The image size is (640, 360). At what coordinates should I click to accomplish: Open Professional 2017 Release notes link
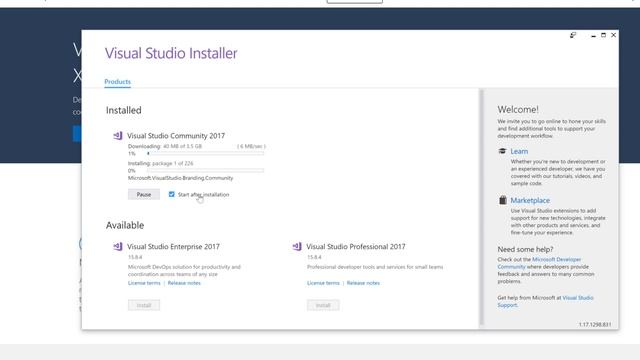coord(363,283)
